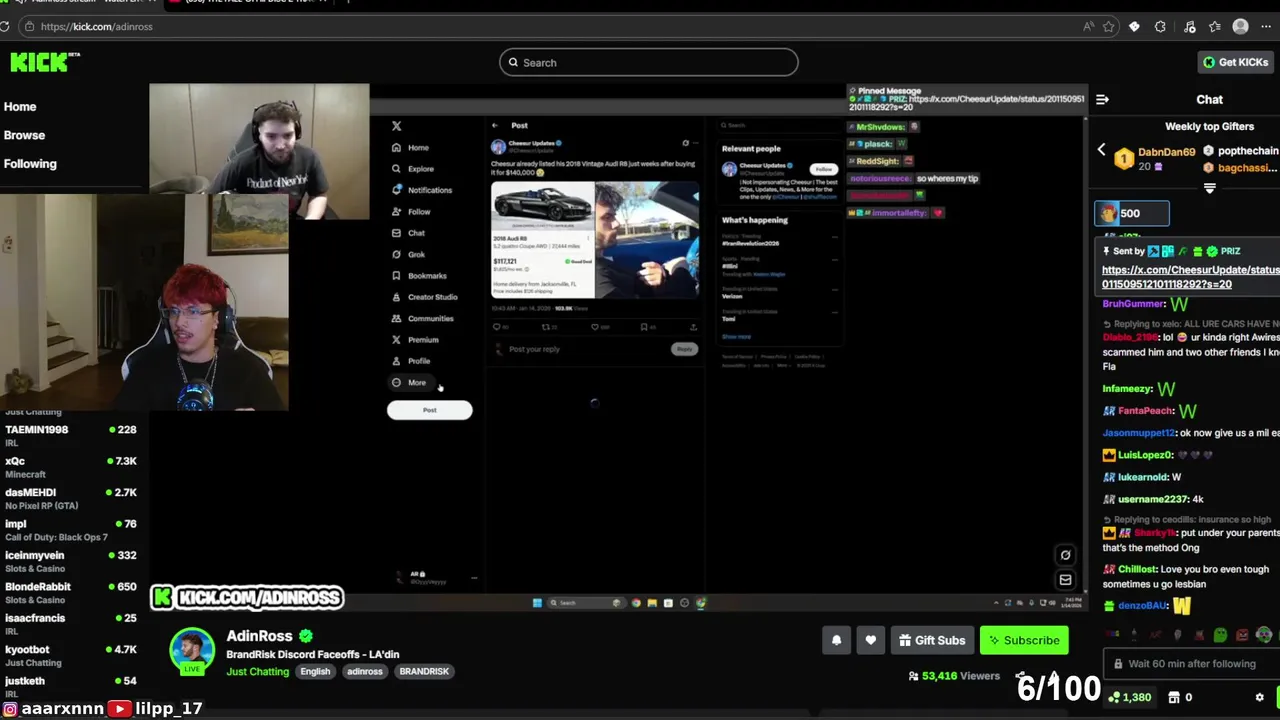Open impl channel in sidebar
The height and width of the screenshot is (720, 1280).
(70, 530)
